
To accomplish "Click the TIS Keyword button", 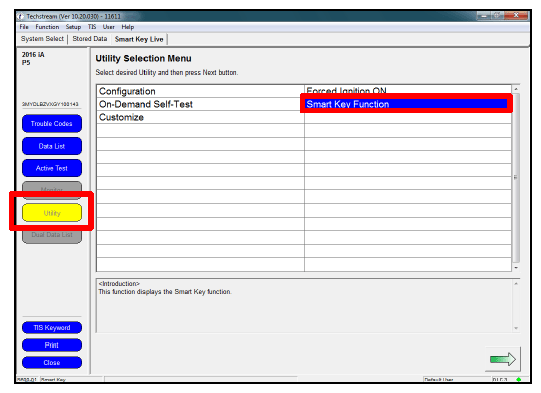I will point(52,327).
